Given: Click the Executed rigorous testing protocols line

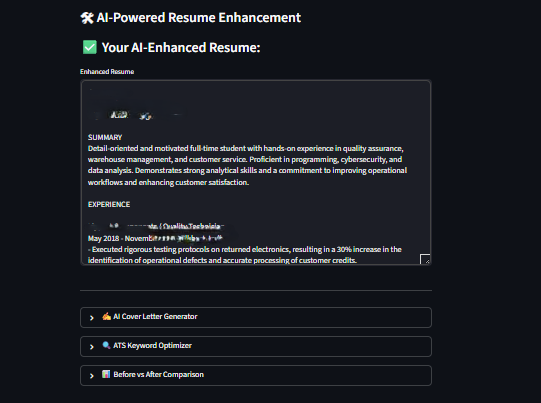Looking at the screenshot, I should pyautogui.click(x=245, y=249).
